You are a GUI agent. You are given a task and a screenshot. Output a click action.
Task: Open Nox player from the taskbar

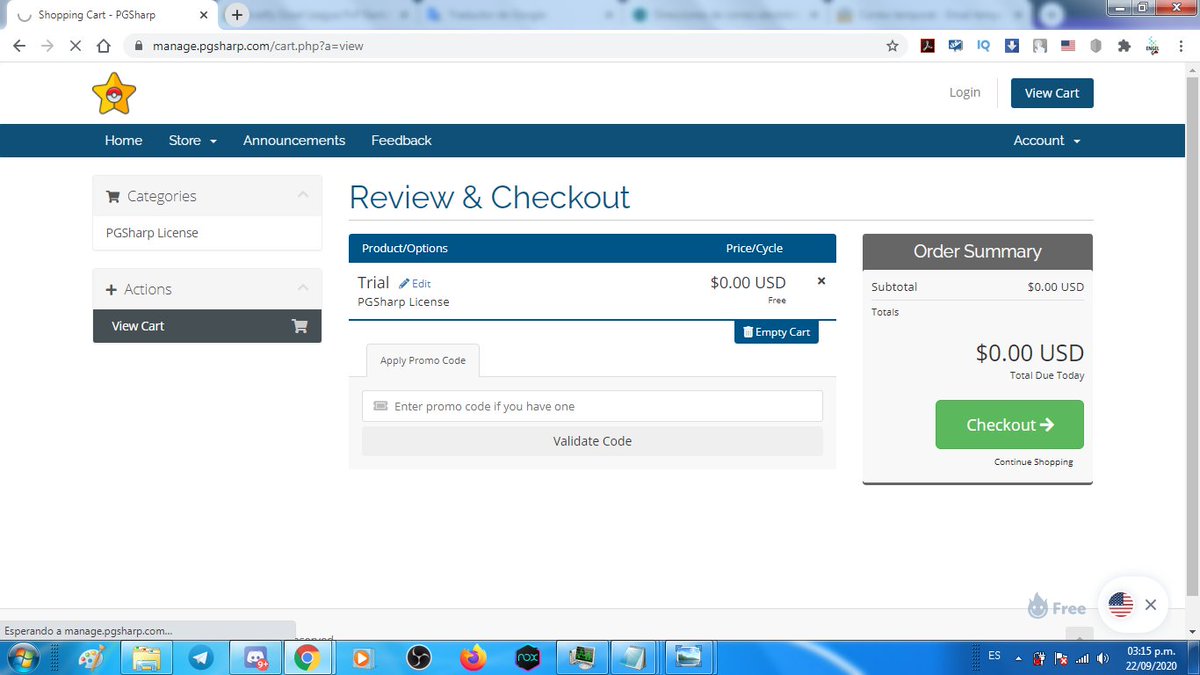527,657
